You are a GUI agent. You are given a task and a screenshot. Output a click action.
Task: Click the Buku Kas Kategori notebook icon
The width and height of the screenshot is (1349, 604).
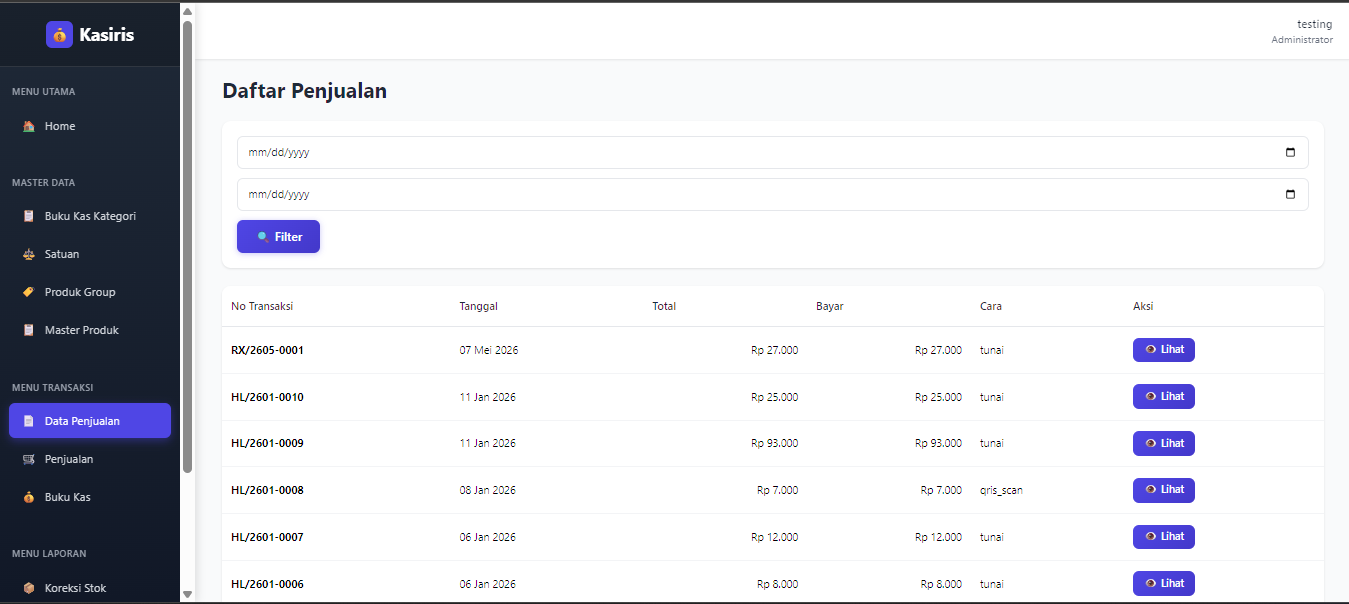29,216
